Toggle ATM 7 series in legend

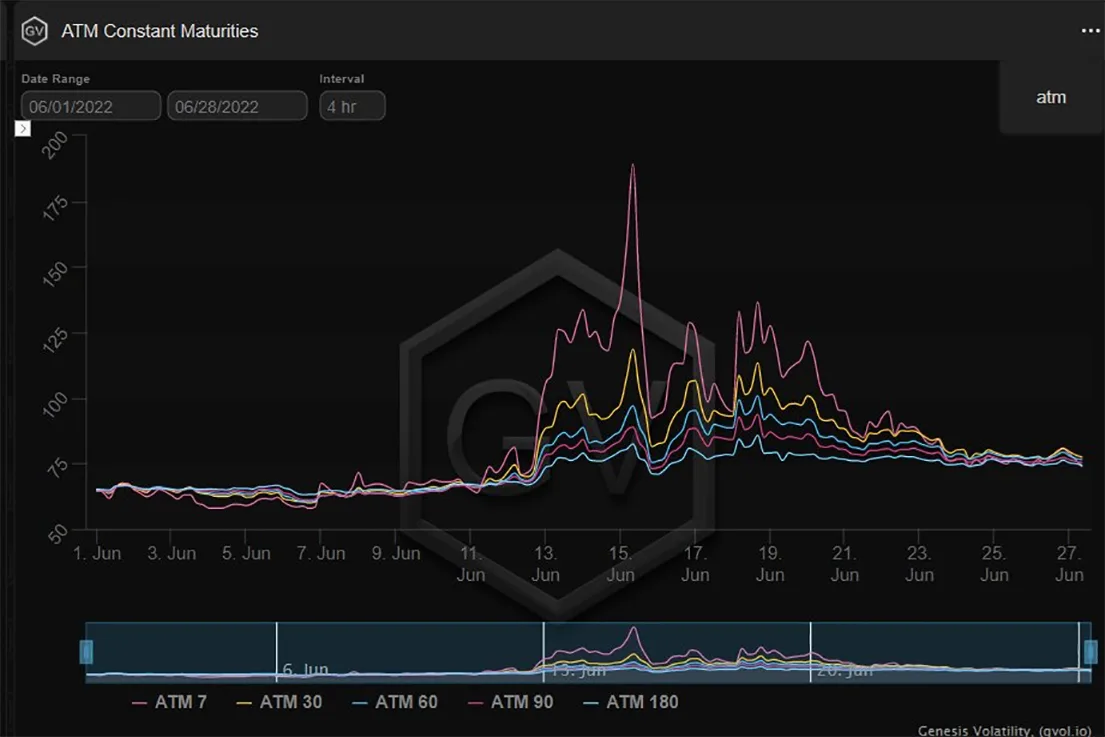point(169,702)
